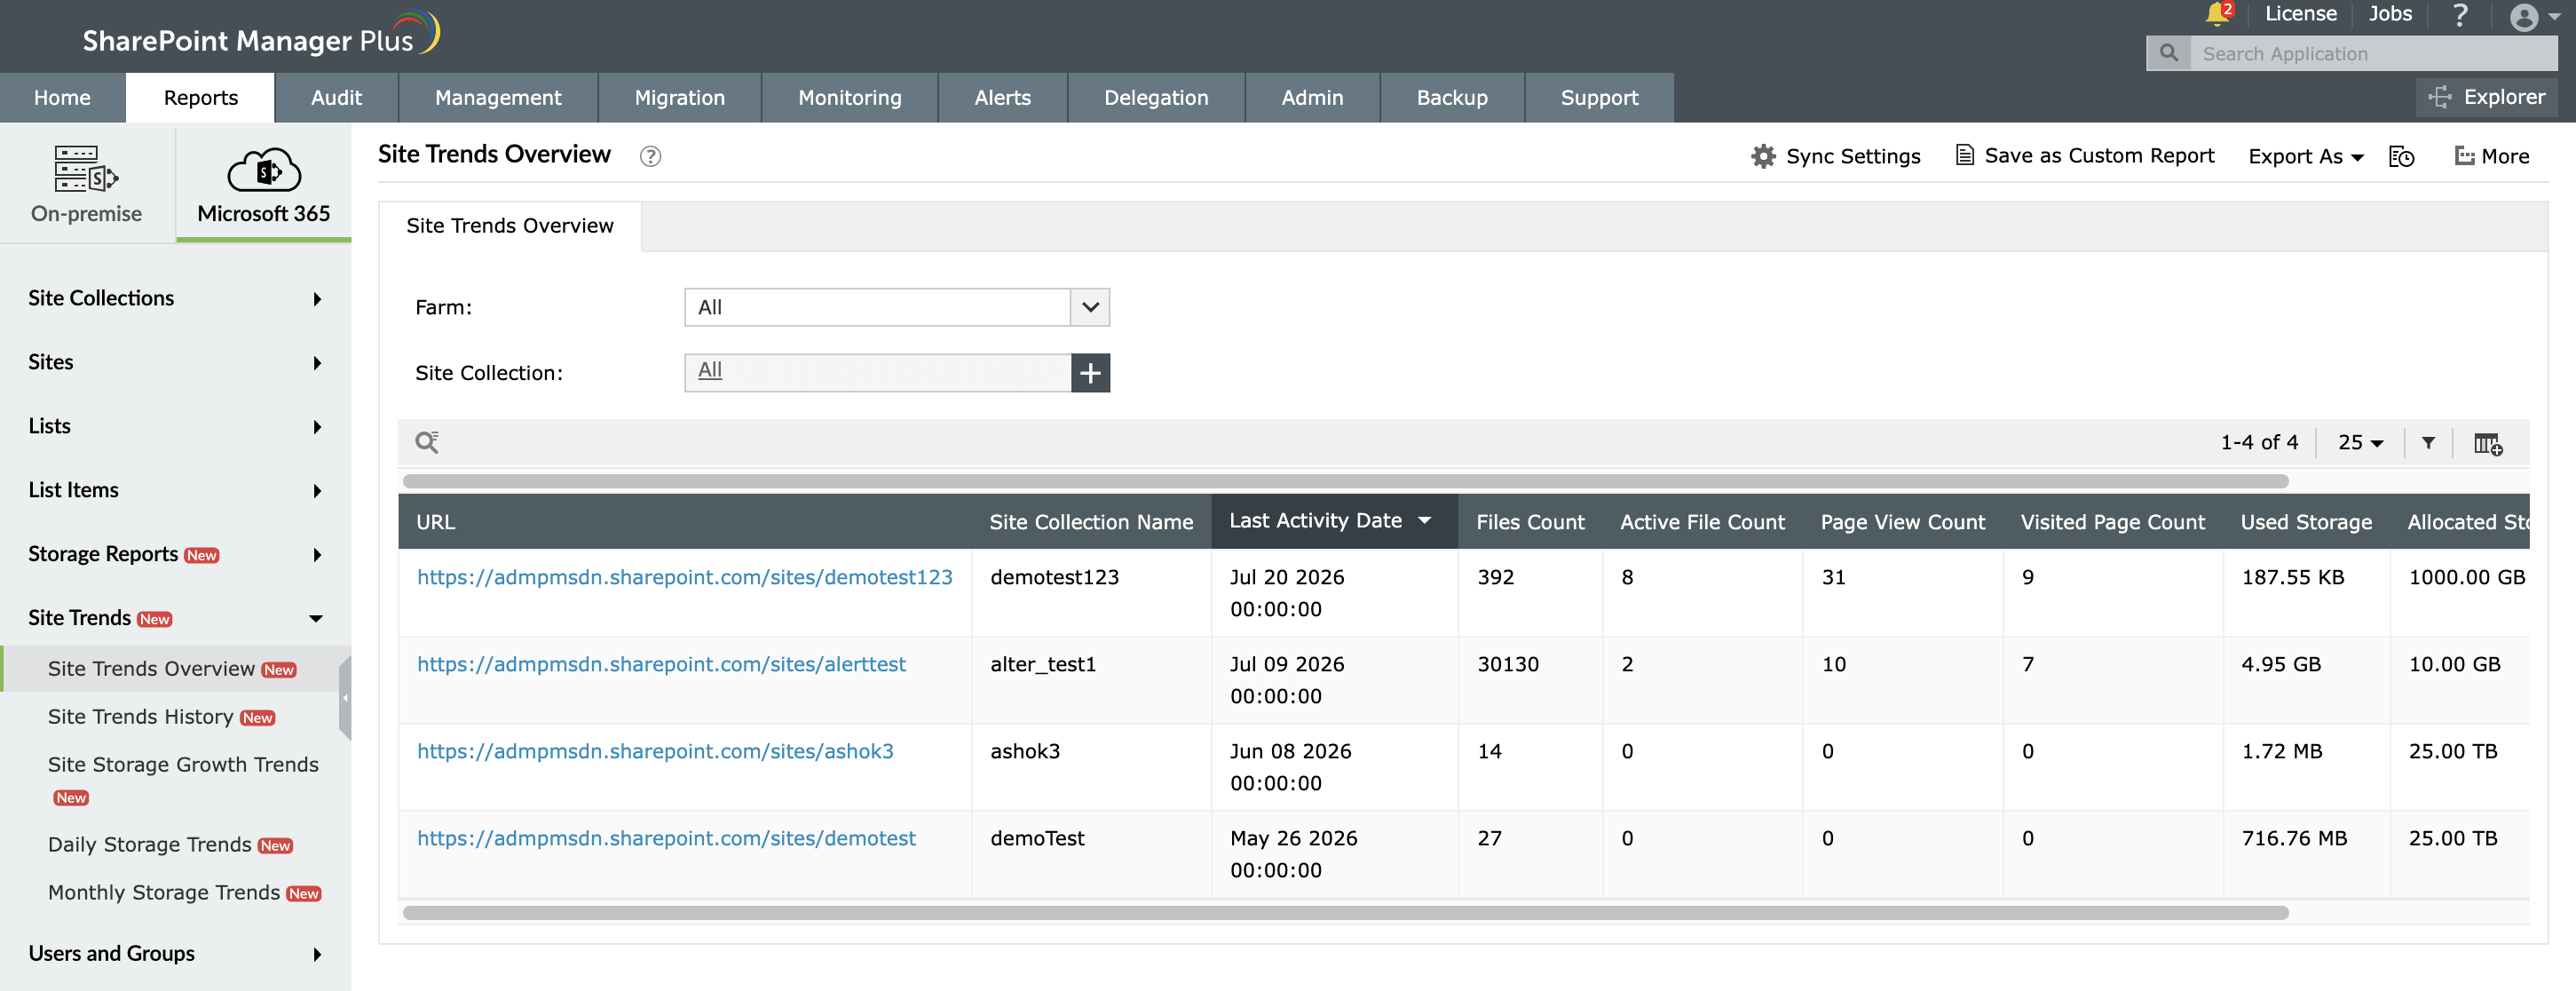Open the alerttest site URL
Image resolution: width=2576 pixels, height=991 pixels.
coord(661,664)
